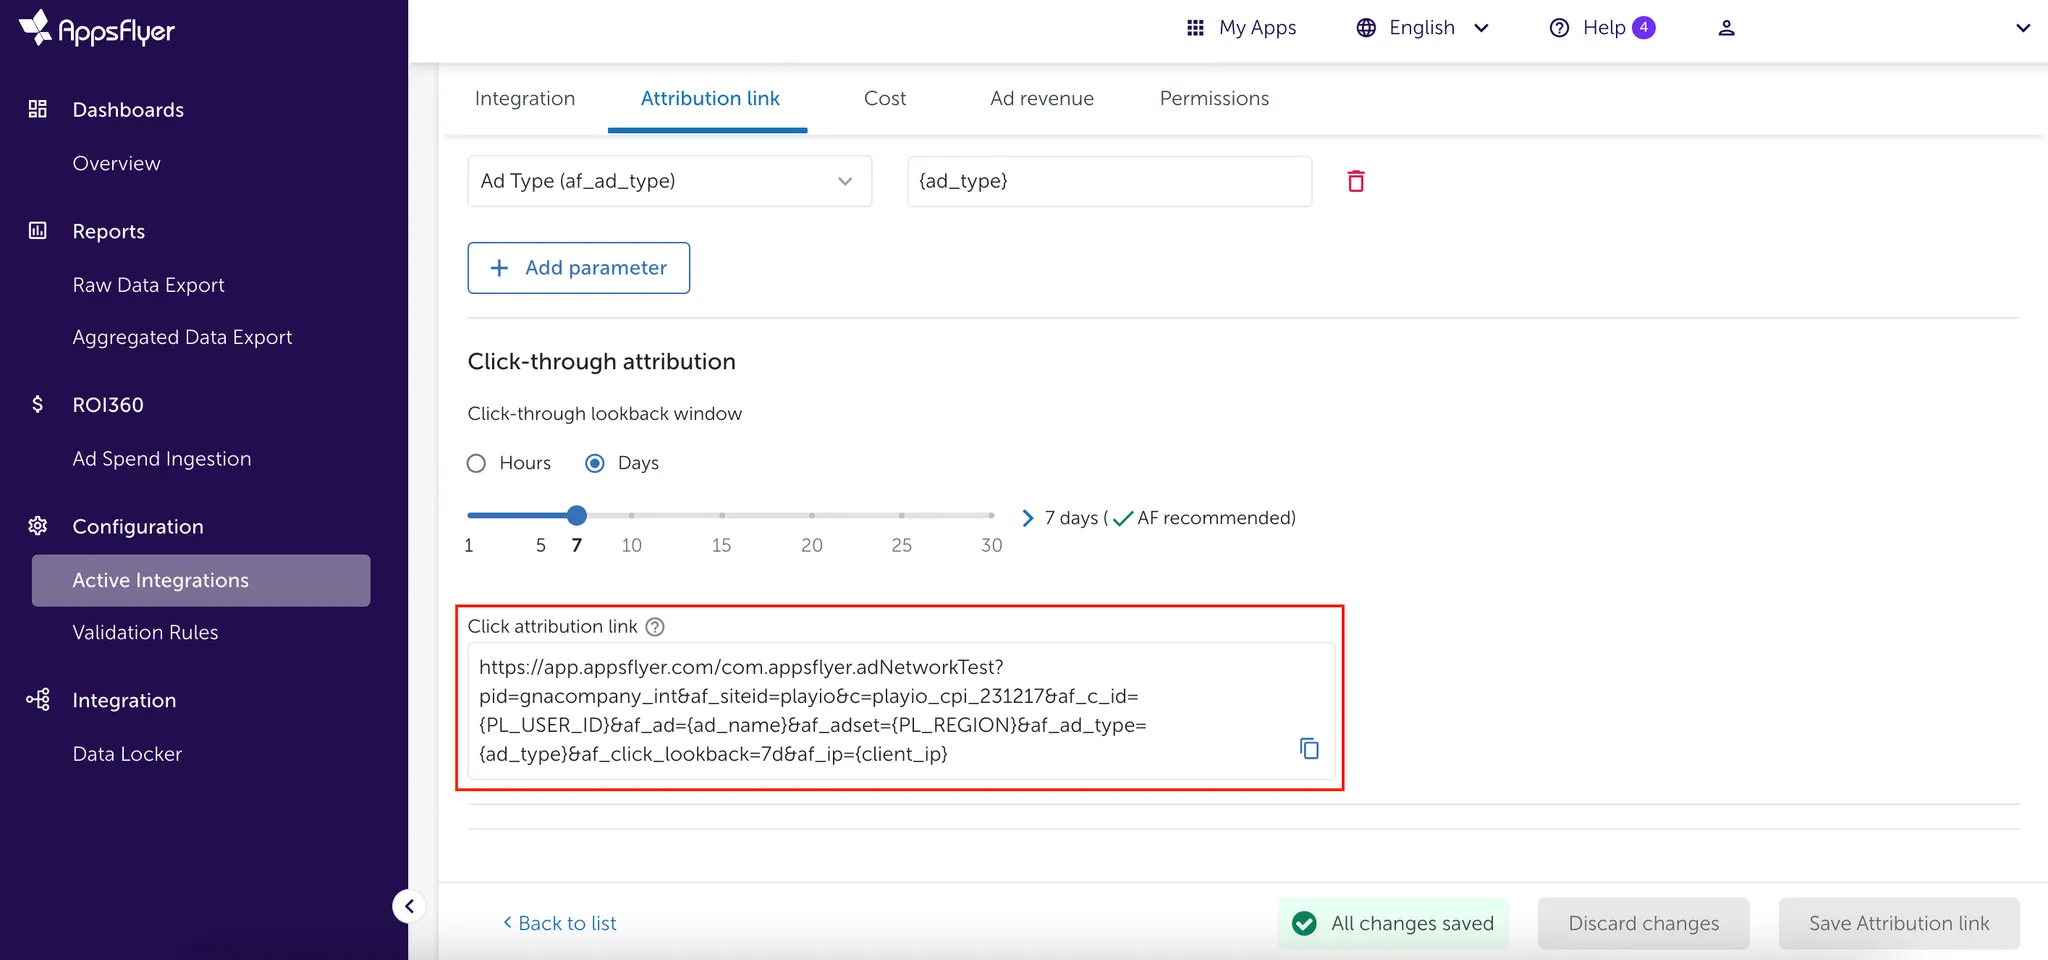Click the Reports sidebar heading
Image resolution: width=2048 pixels, height=960 pixels.
point(109,231)
